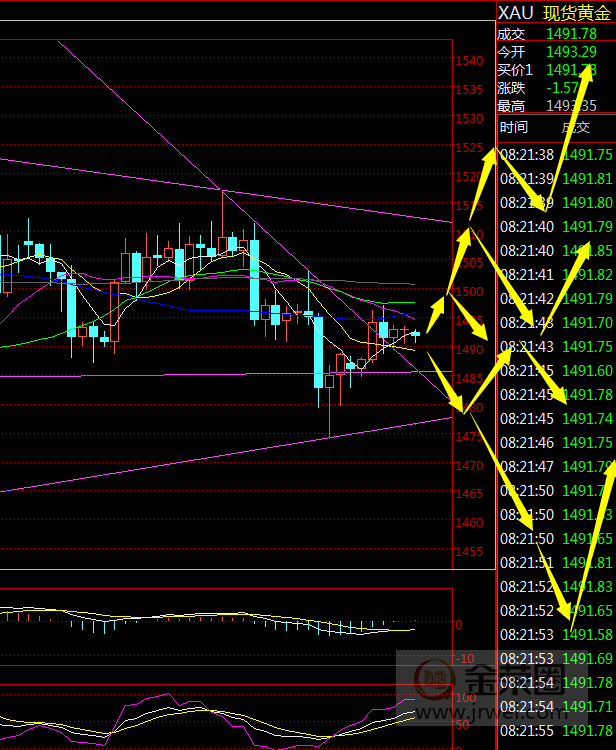
Task: Click the 1455 level on price axis
Action: click(470, 552)
